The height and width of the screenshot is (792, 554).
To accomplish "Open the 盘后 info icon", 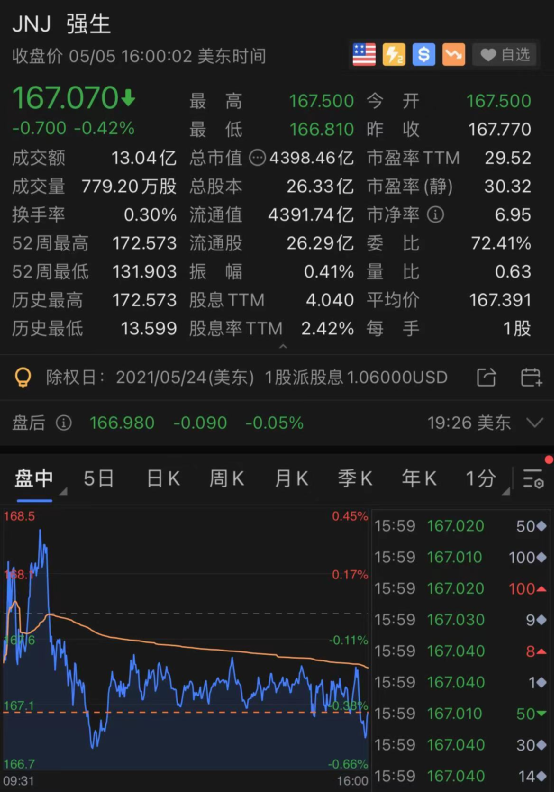I will (64, 422).
